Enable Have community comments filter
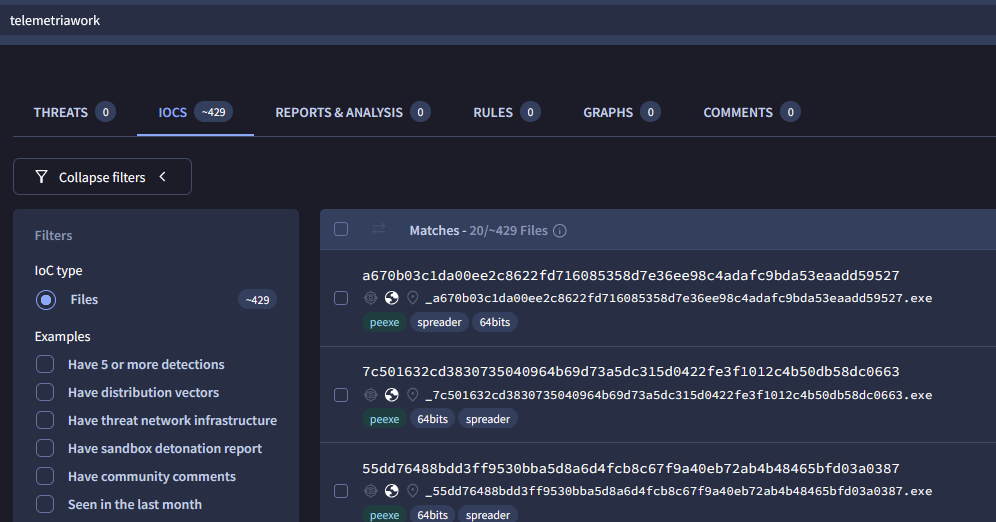The width and height of the screenshot is (996, 522). pyautogui.click(x=45, y=476)
